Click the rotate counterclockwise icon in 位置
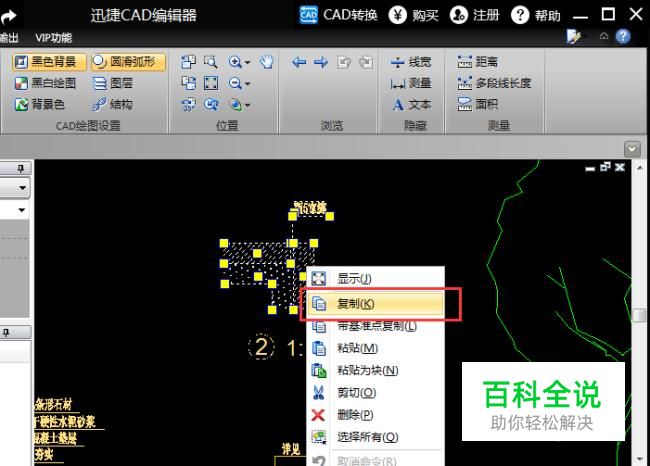Image resolution: width=650 pixels, height=466 pixels. 189,62
